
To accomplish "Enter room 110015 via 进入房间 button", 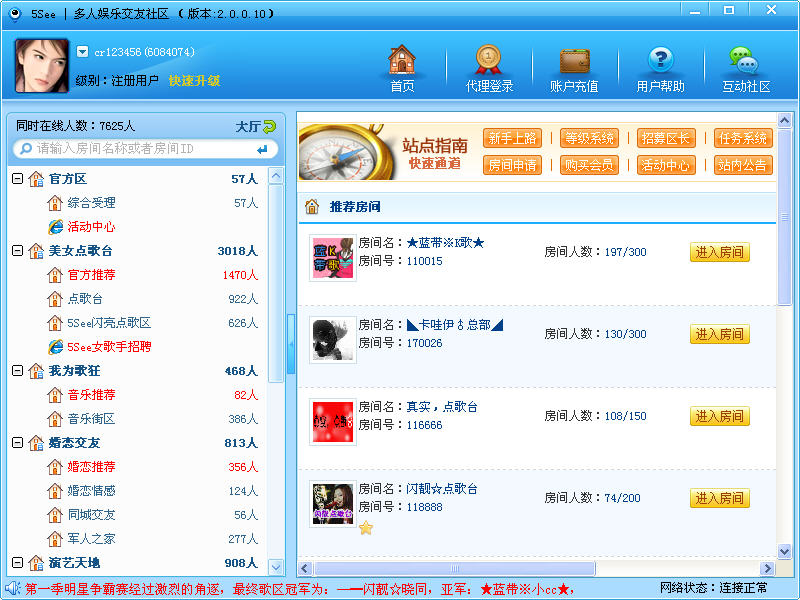I will [719, 252].
